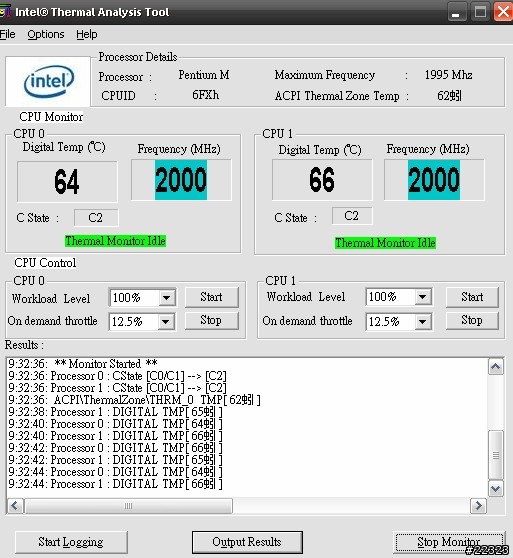The height and width of the screenshot is (558, 513).
Task: Open the Options menu
Action: [x=46, y=34]
